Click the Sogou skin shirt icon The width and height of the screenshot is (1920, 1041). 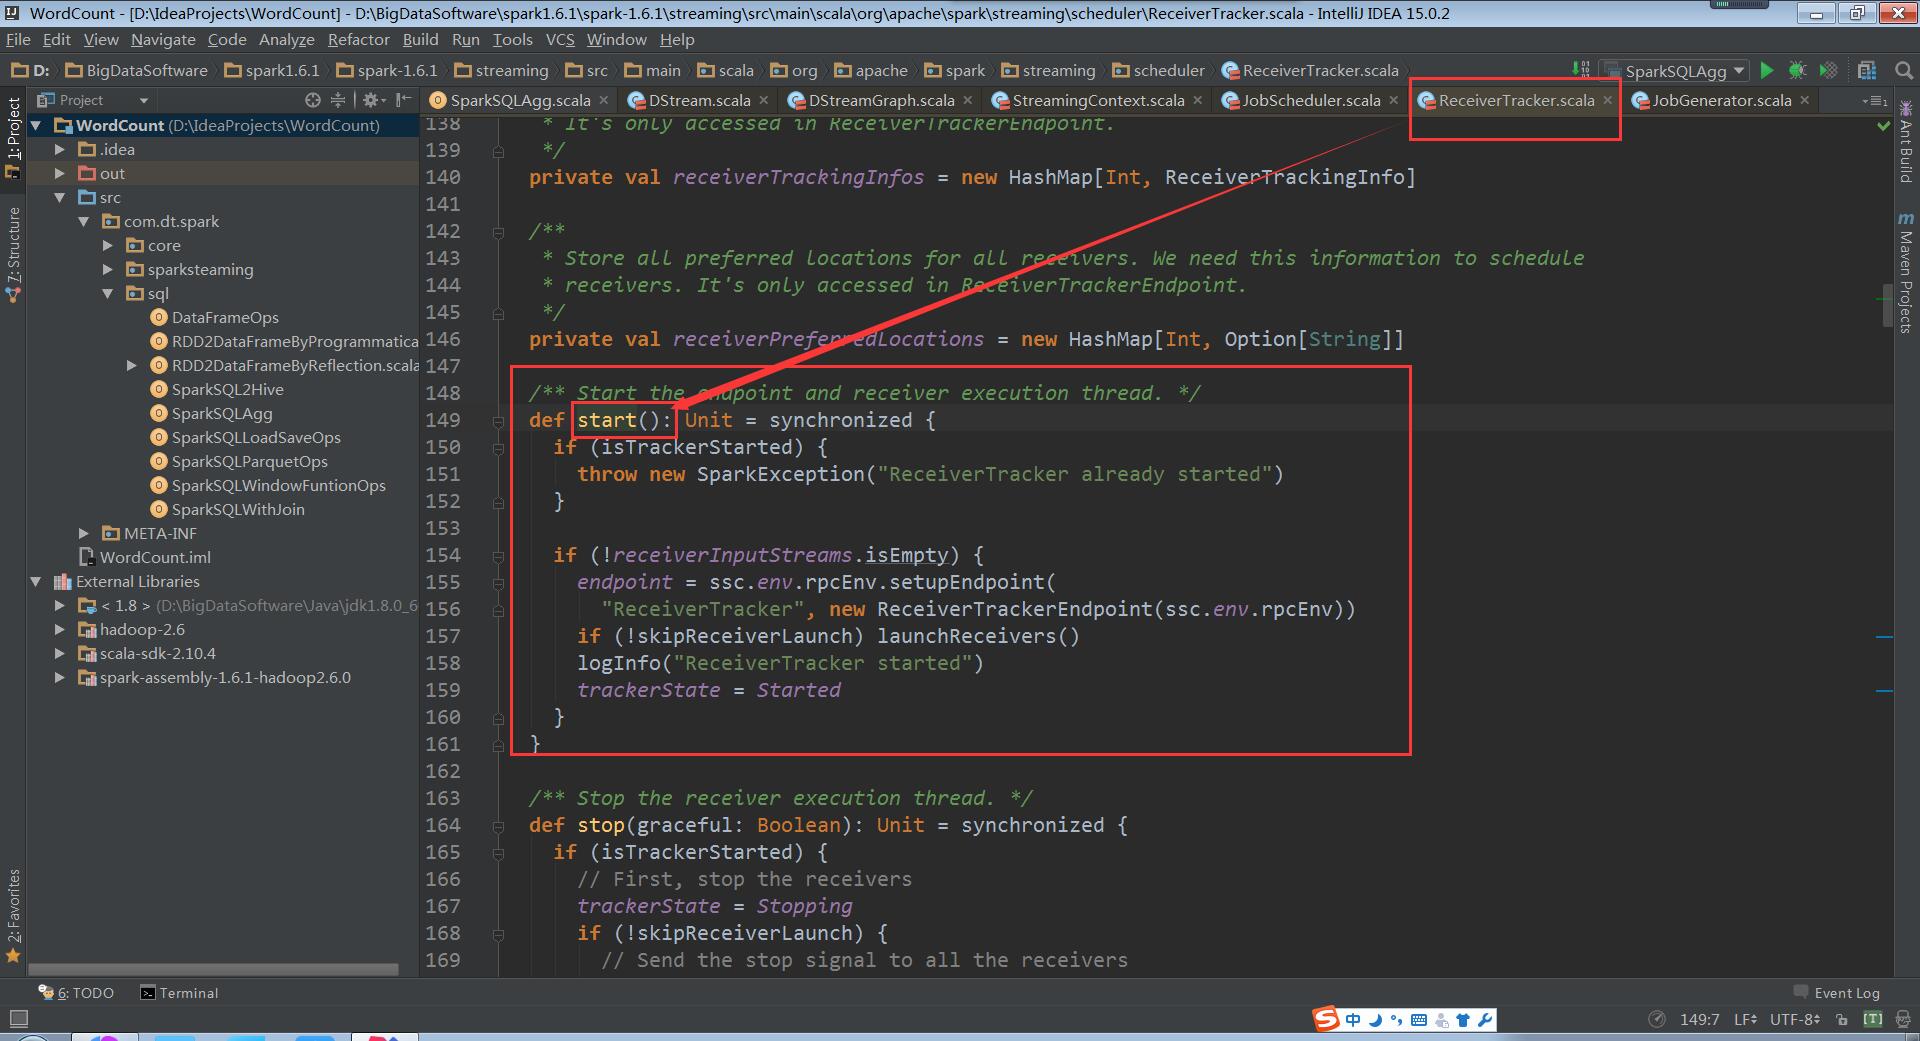point(1463,1020)
